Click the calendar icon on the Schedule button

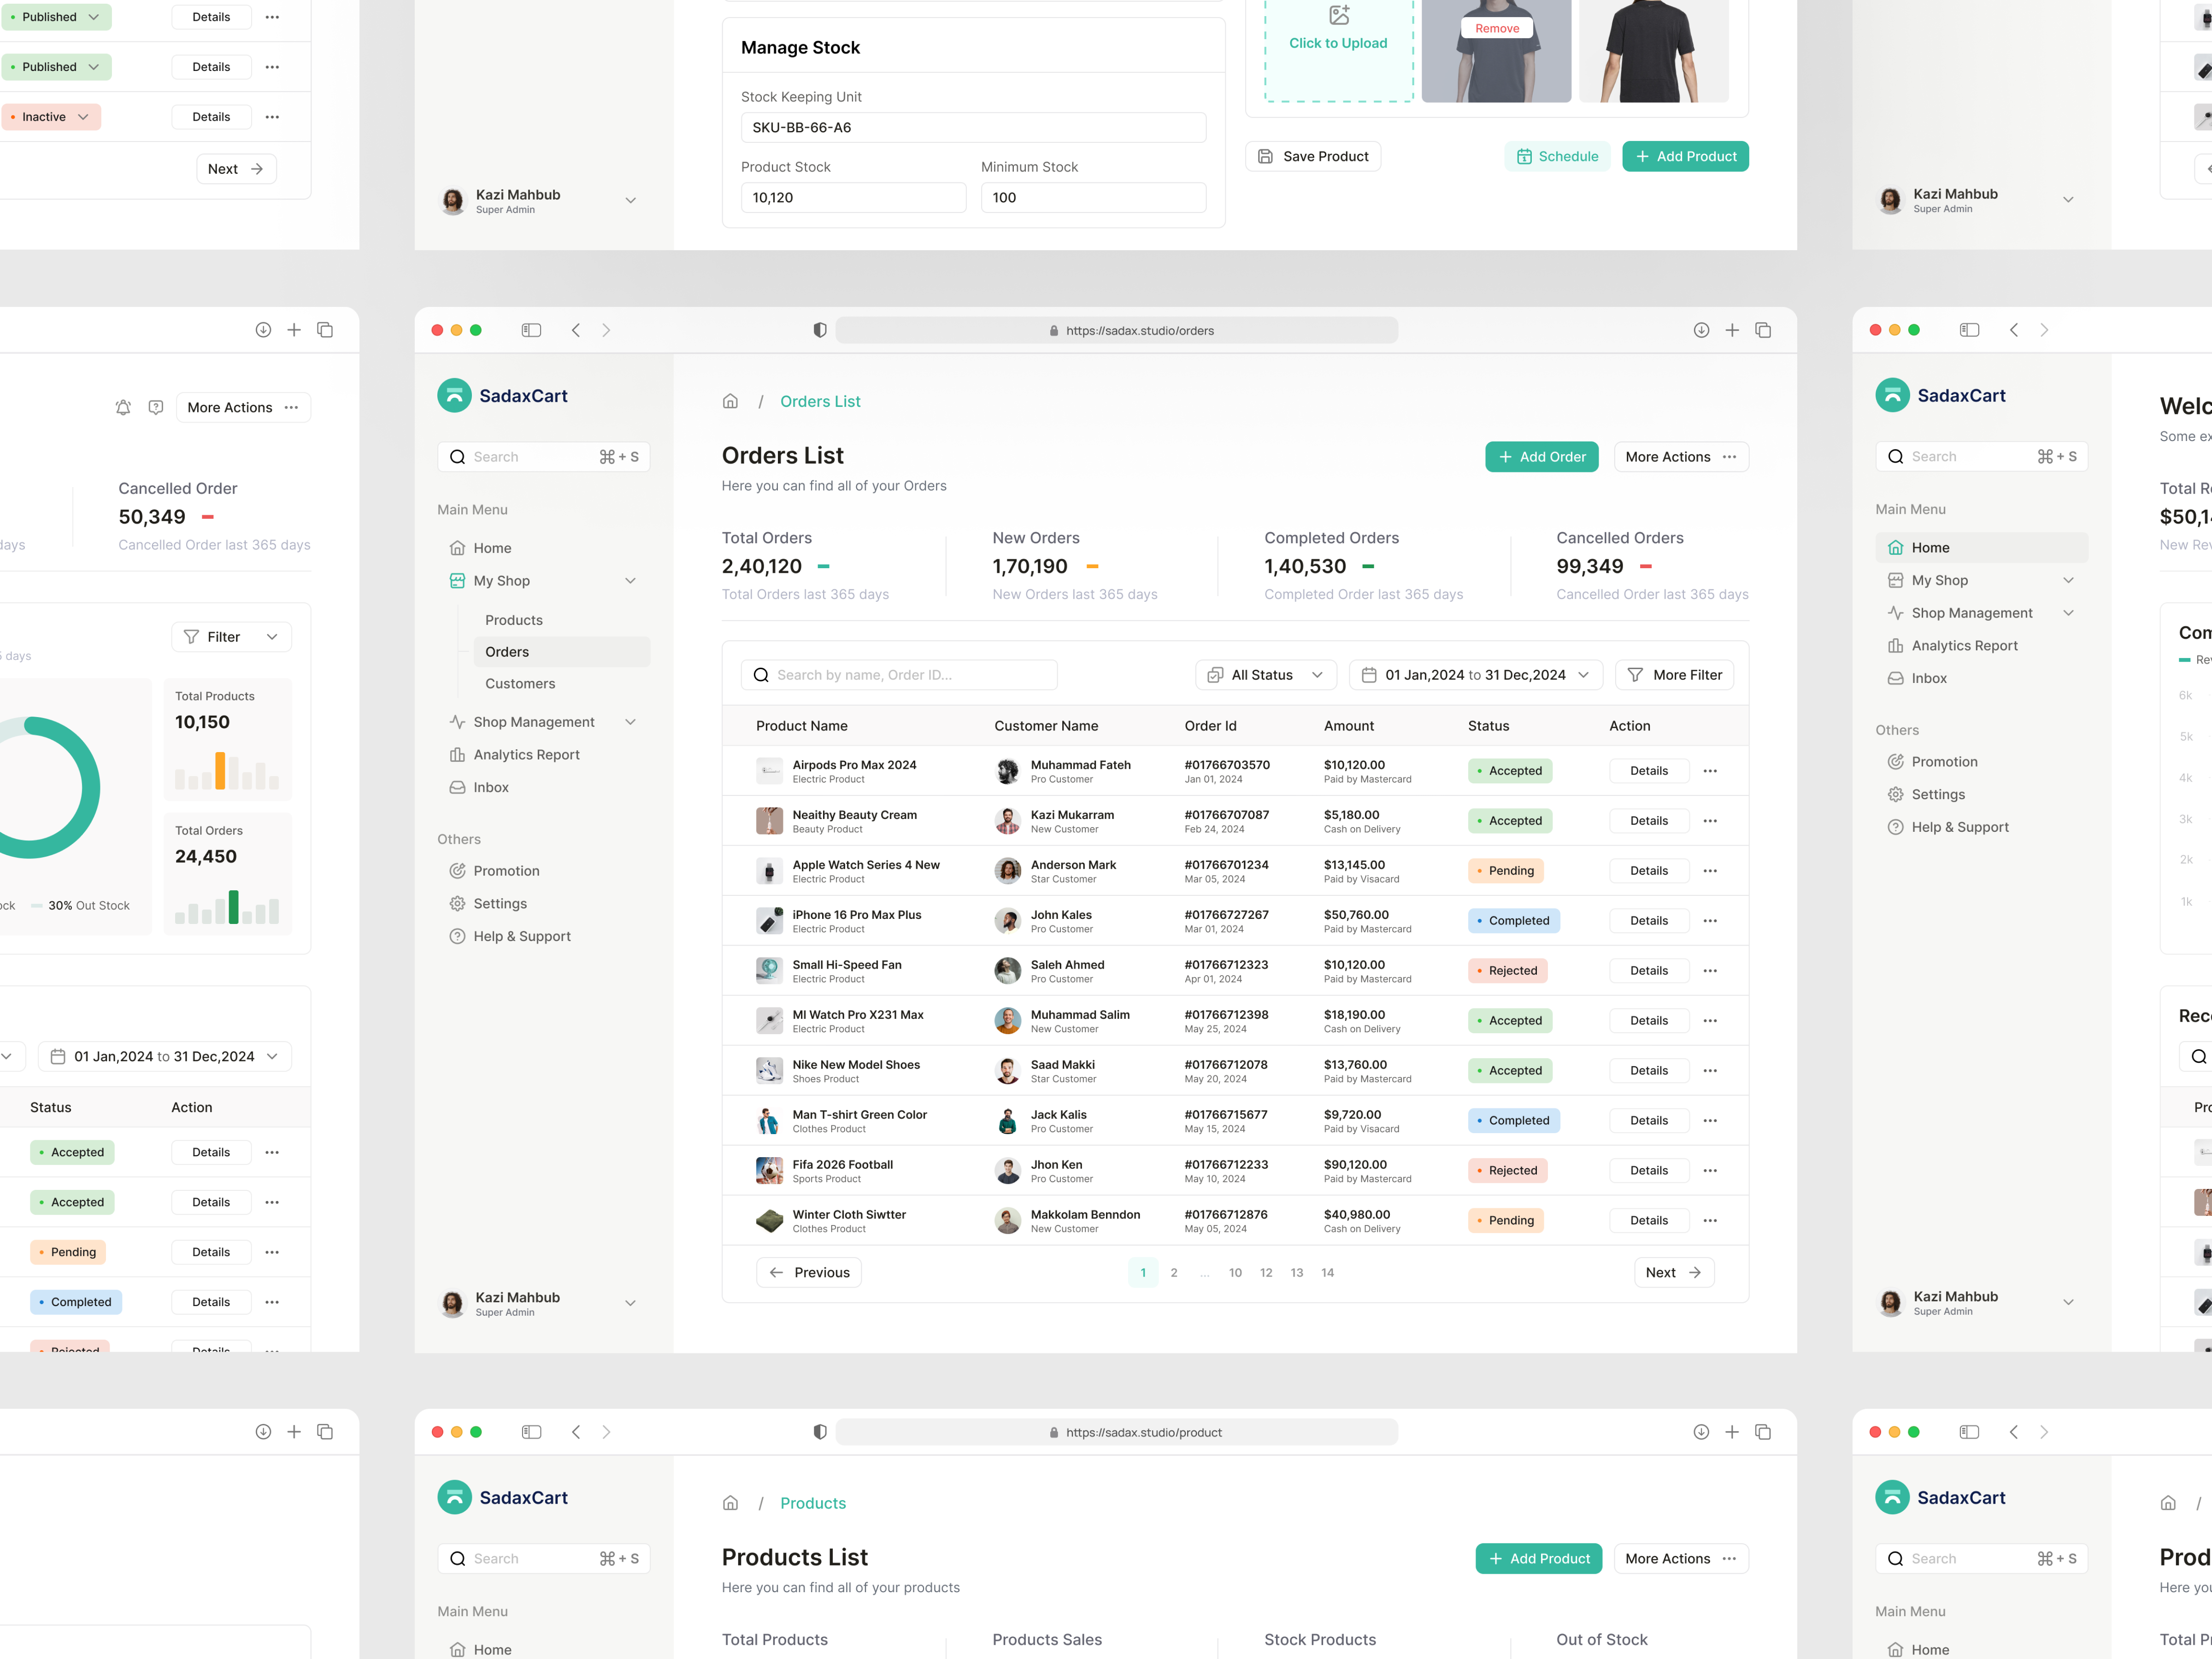tap(1524, 156)
